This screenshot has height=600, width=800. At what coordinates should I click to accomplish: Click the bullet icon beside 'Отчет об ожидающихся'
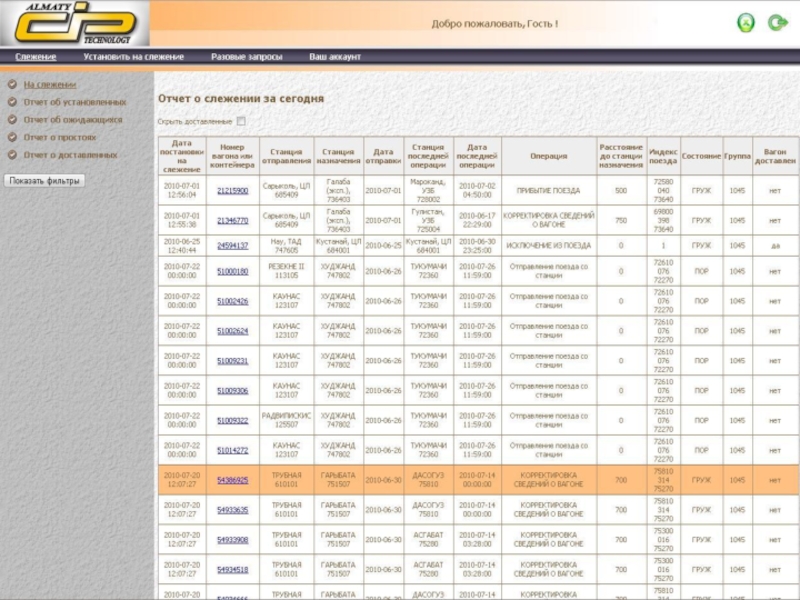(11, 120)
